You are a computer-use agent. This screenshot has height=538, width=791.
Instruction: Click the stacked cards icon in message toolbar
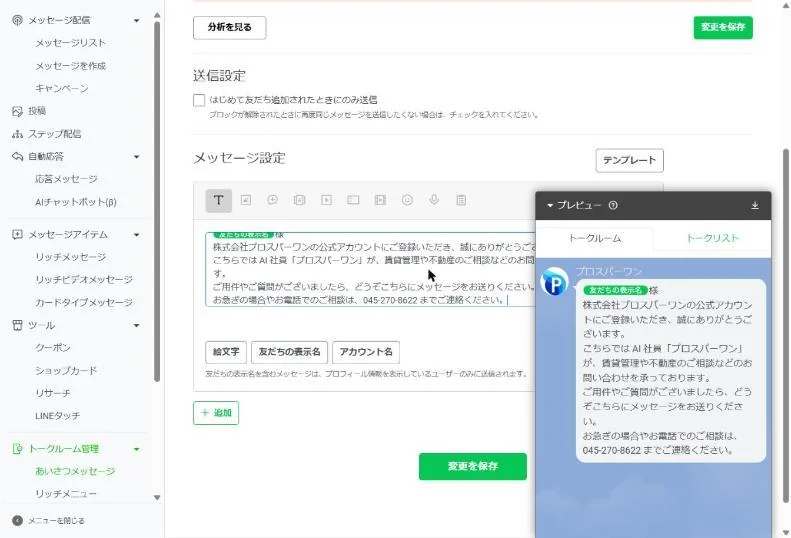(x=299, y=200)
